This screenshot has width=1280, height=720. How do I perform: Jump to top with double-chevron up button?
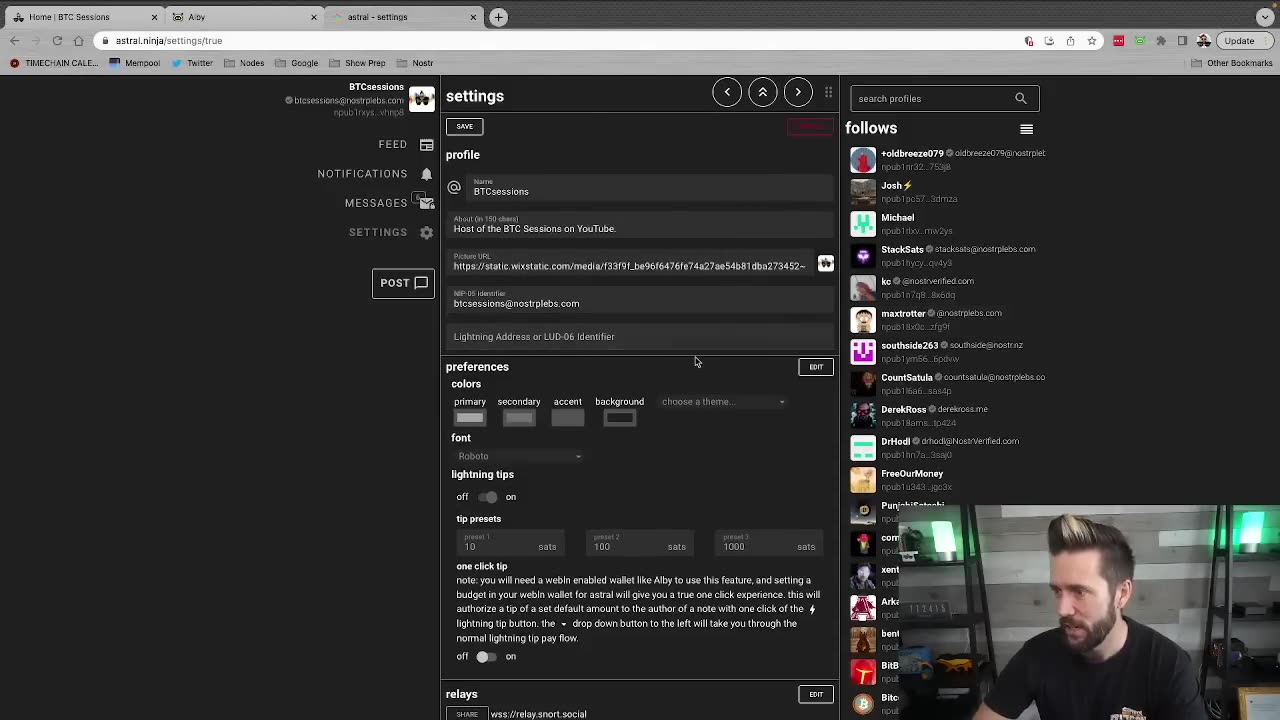(762, 92)
